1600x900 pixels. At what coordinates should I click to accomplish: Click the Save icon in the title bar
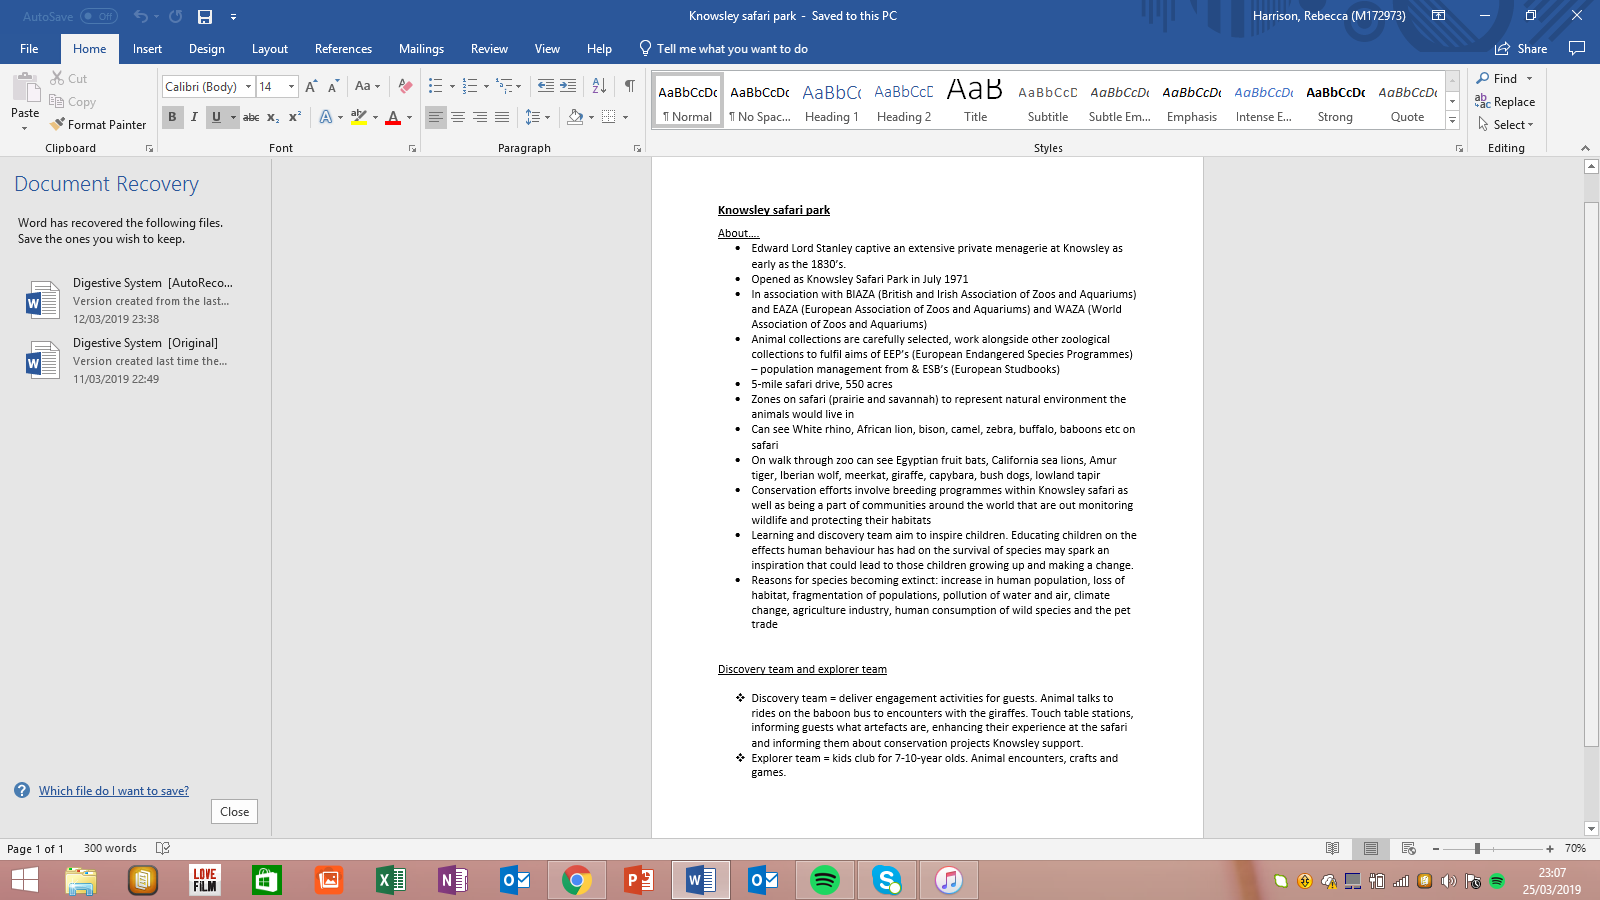(x=205, y=16)
